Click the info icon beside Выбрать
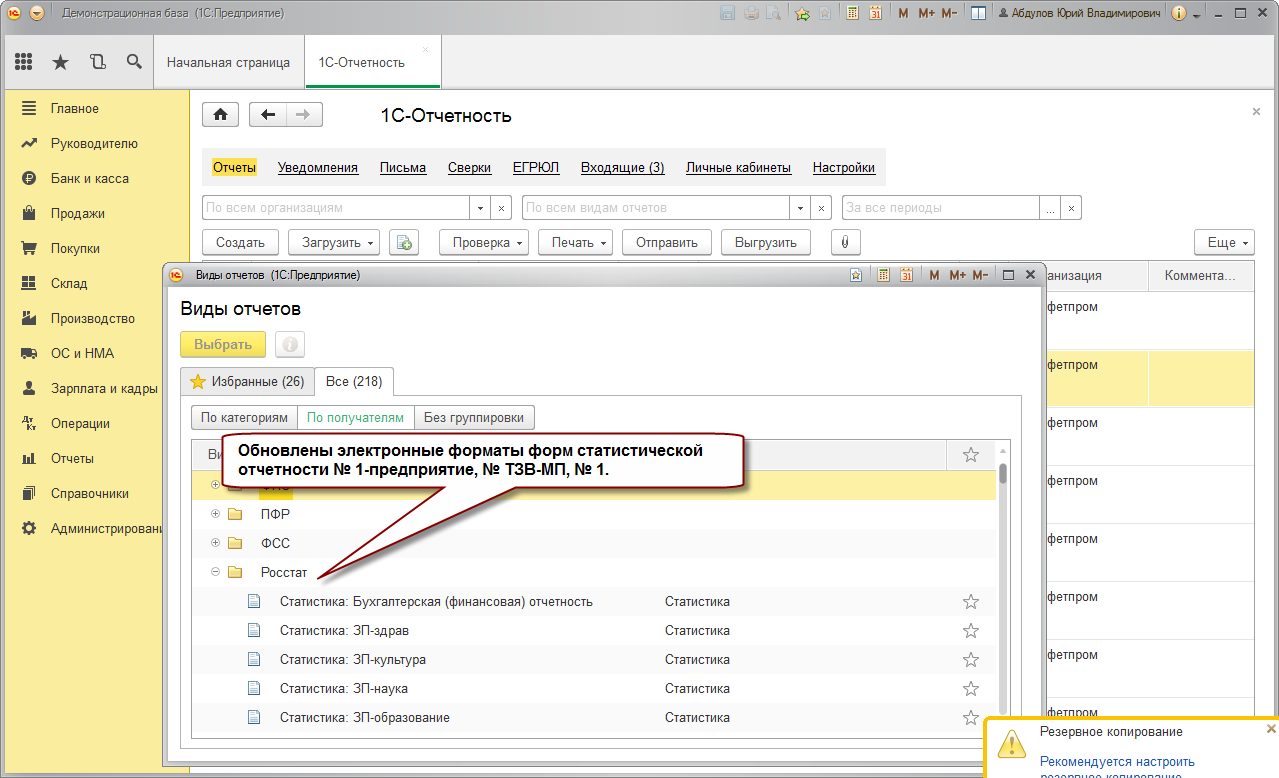This screenshot has height=778, width=1279. 290,344
